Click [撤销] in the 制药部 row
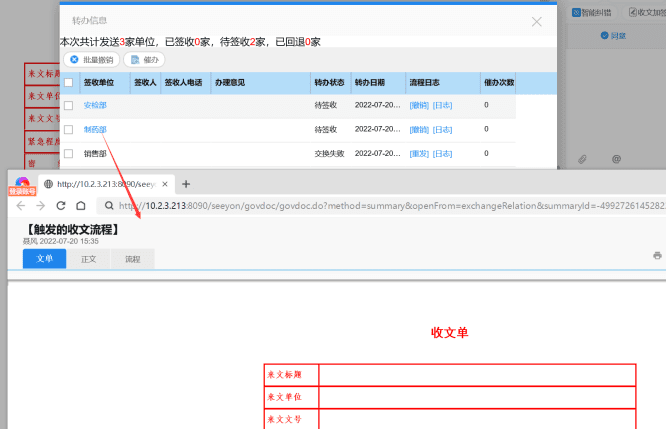 point(419,130)
